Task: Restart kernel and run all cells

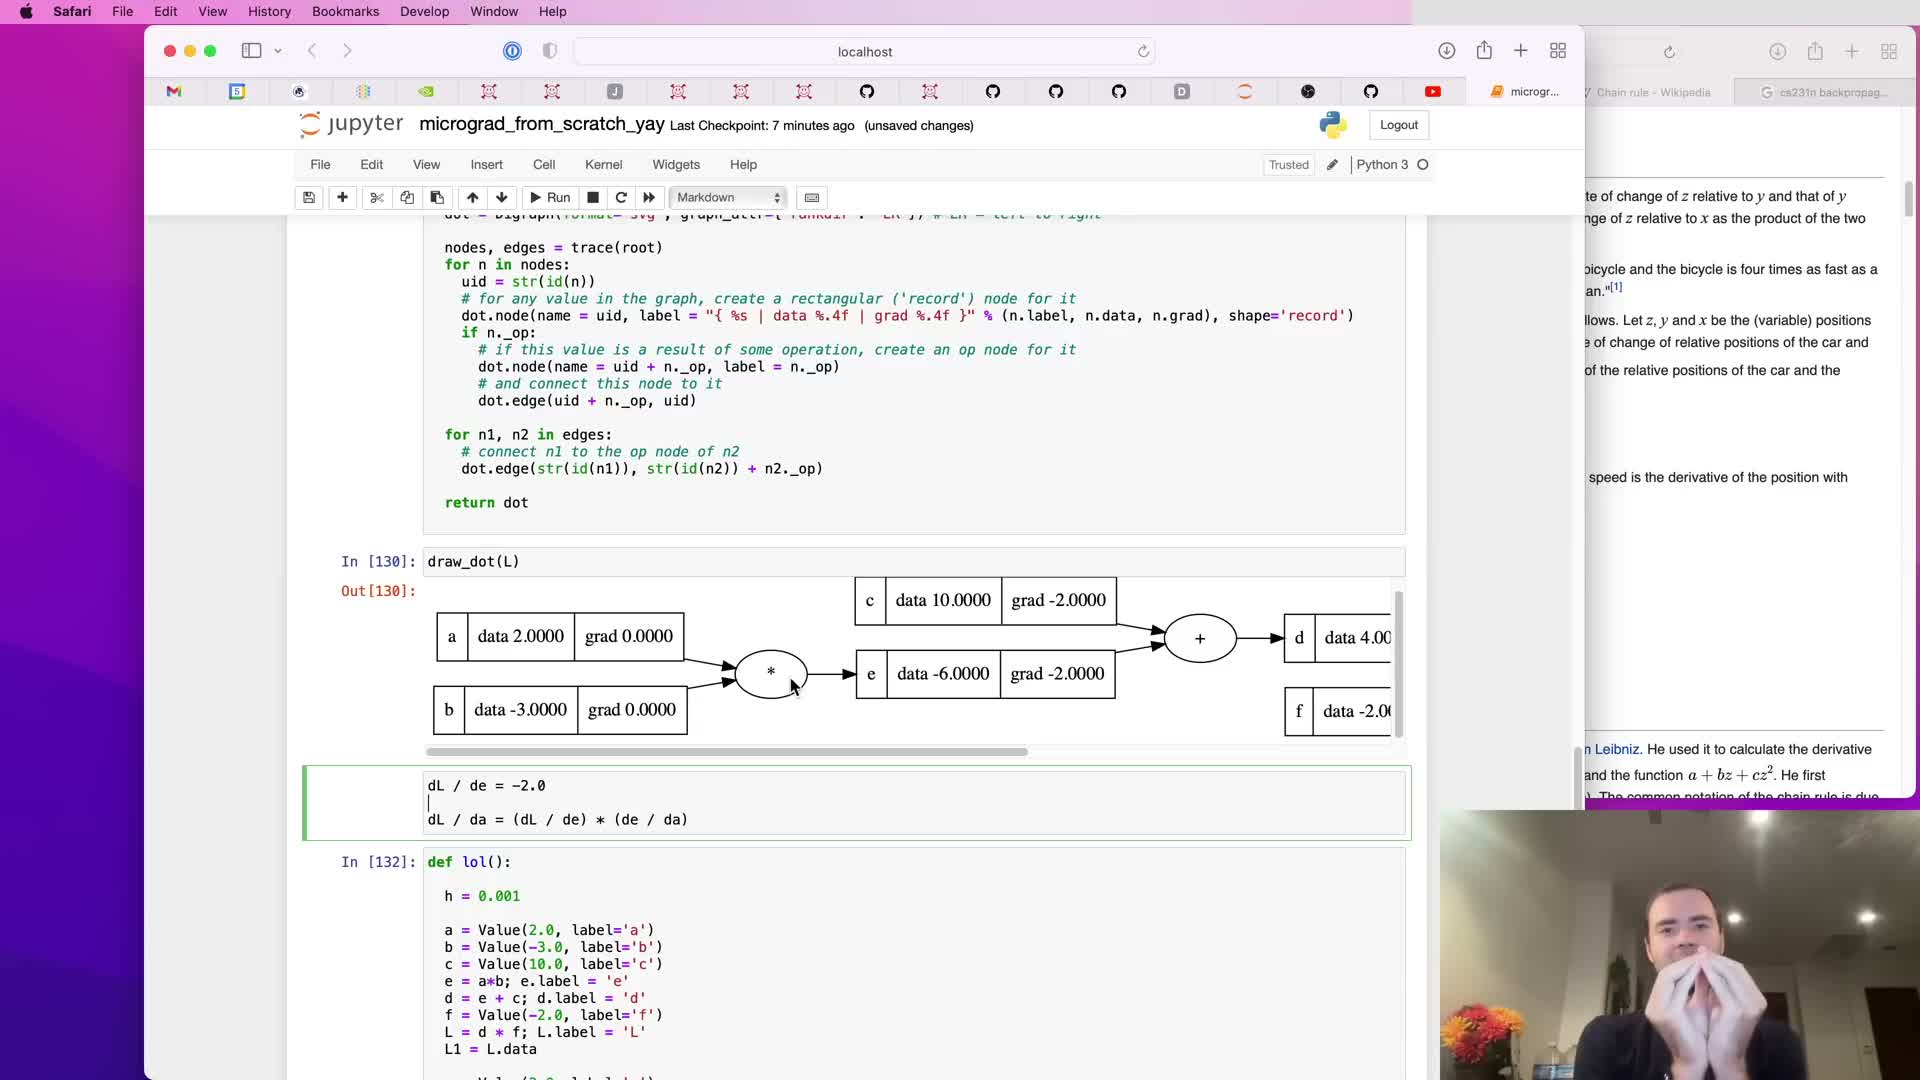Action: coord(649,197)
